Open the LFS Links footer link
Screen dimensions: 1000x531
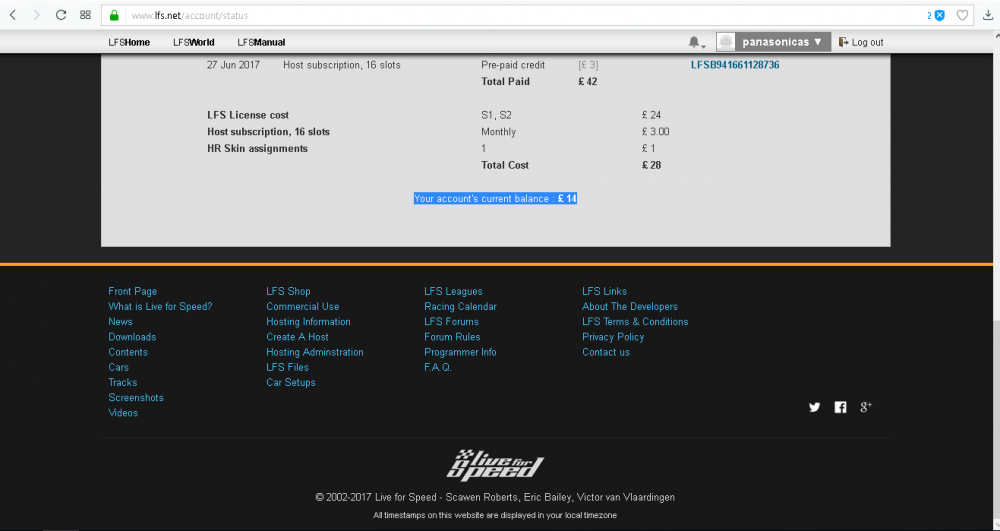point(605,291)
